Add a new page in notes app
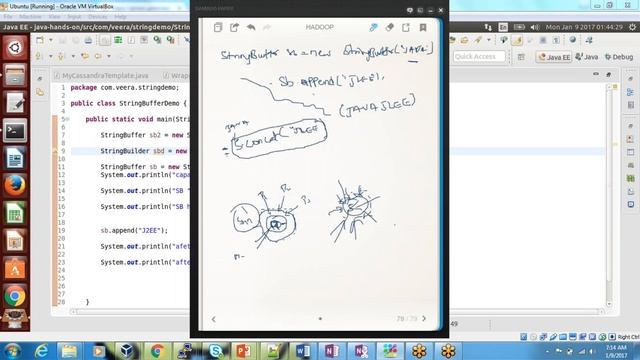Image resolution: width=640 pixels, height=360 pixels. [406, 27]
